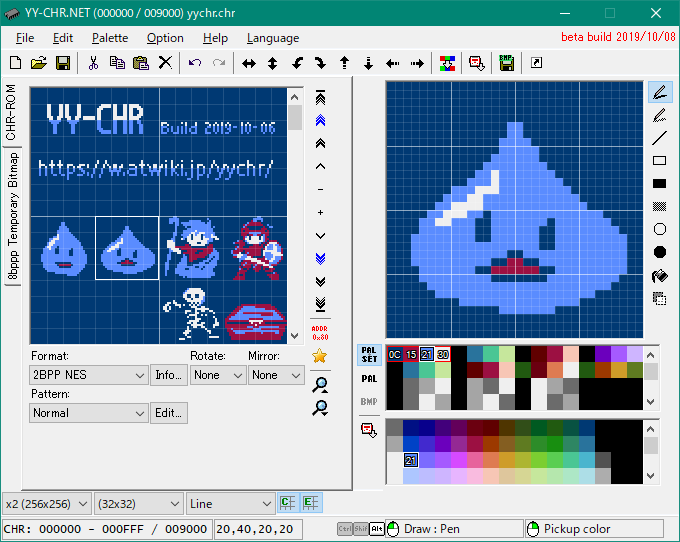Image resolution: width=680 pixels, height=542 pixels.
Task: Click the New file icon
Action: 16,63
